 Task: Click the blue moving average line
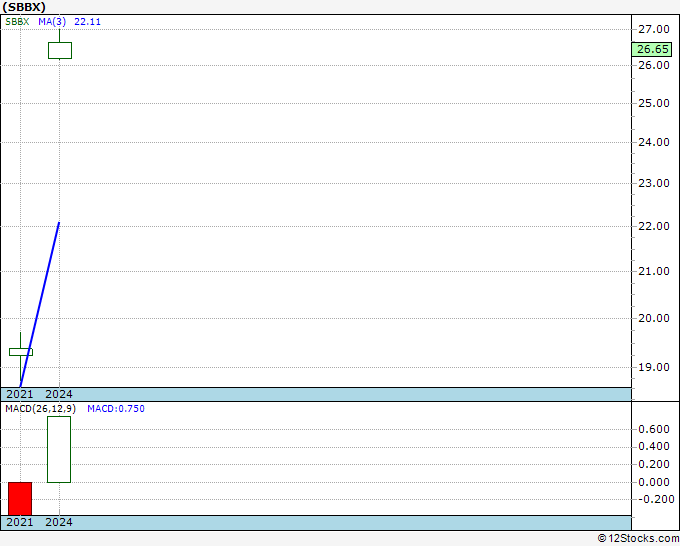(39, 304)
